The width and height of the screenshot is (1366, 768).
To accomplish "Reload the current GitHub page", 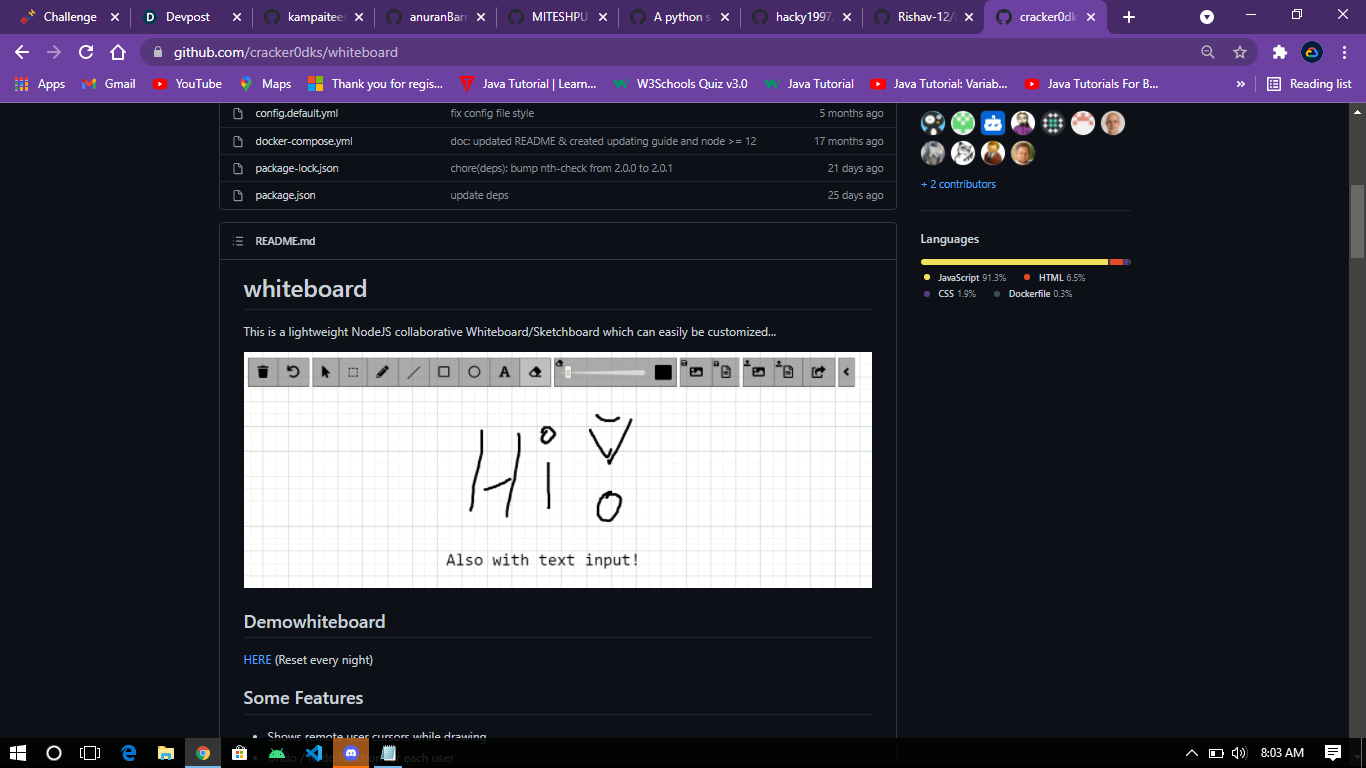I will click(86, 52).
